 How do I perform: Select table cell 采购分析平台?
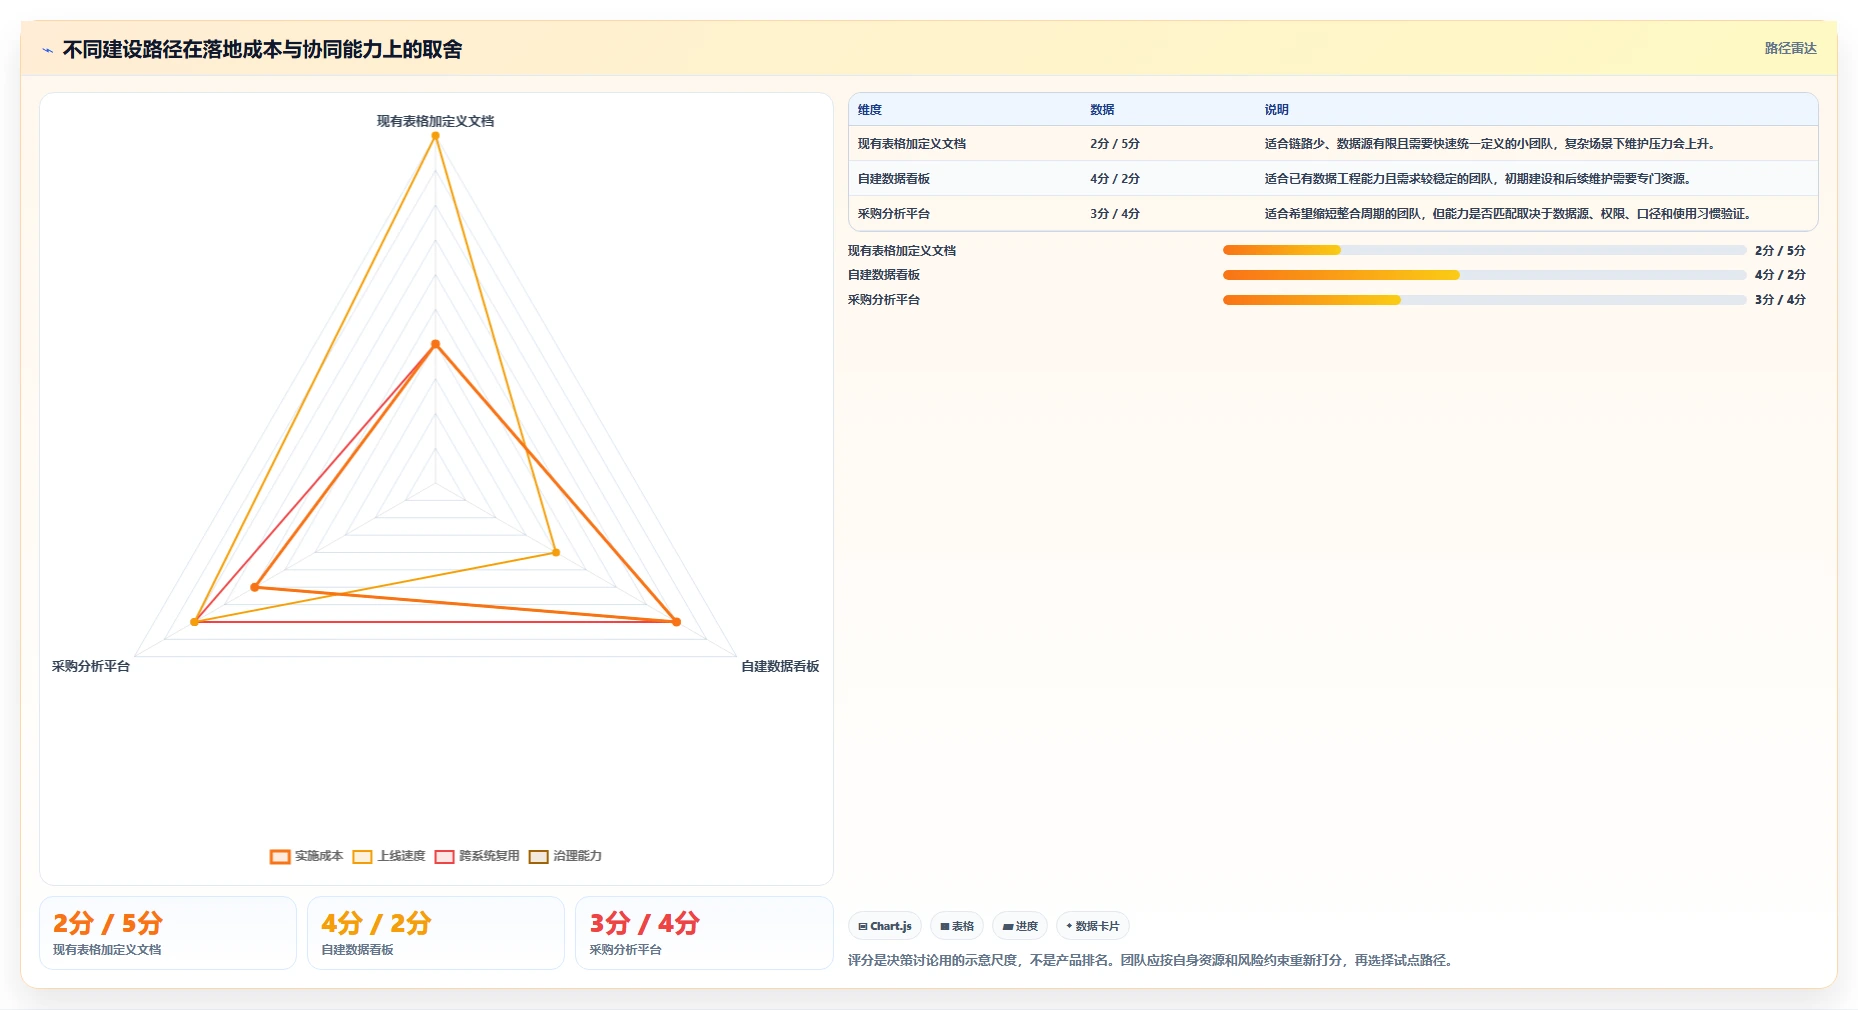click(894, 214)
